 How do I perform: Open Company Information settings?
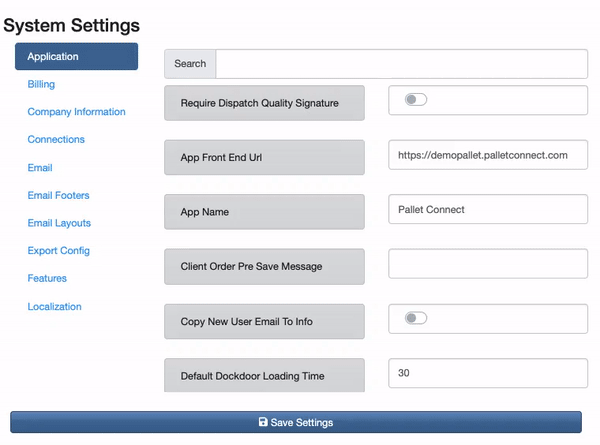[x=77, y=112]
